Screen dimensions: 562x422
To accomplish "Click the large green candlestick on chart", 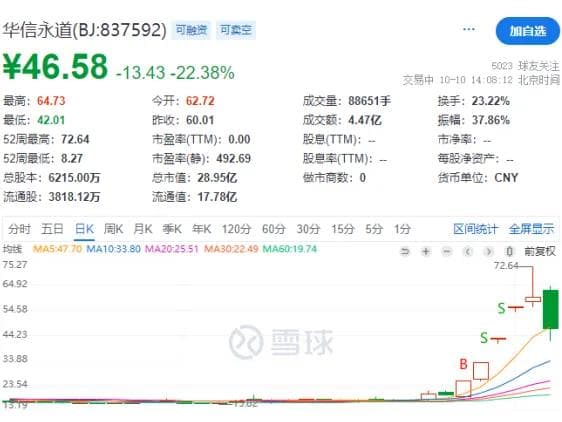I will coord(551,309).
